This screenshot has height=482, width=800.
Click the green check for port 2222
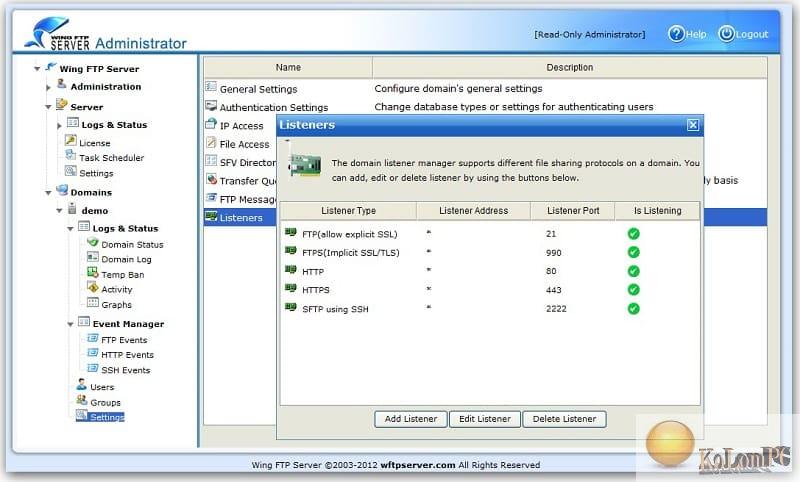[x=634, y=309]
